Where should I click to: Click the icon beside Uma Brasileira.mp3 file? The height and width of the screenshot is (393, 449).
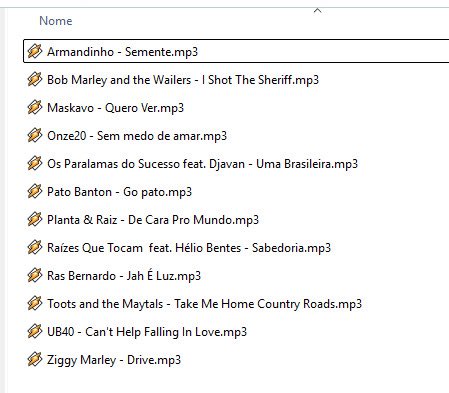[x=35, y=163]
